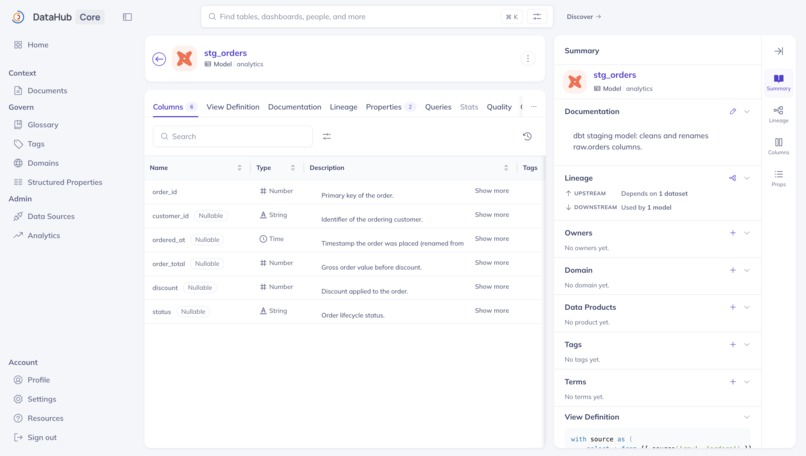Add a data product plus icon

click(733, 307)
